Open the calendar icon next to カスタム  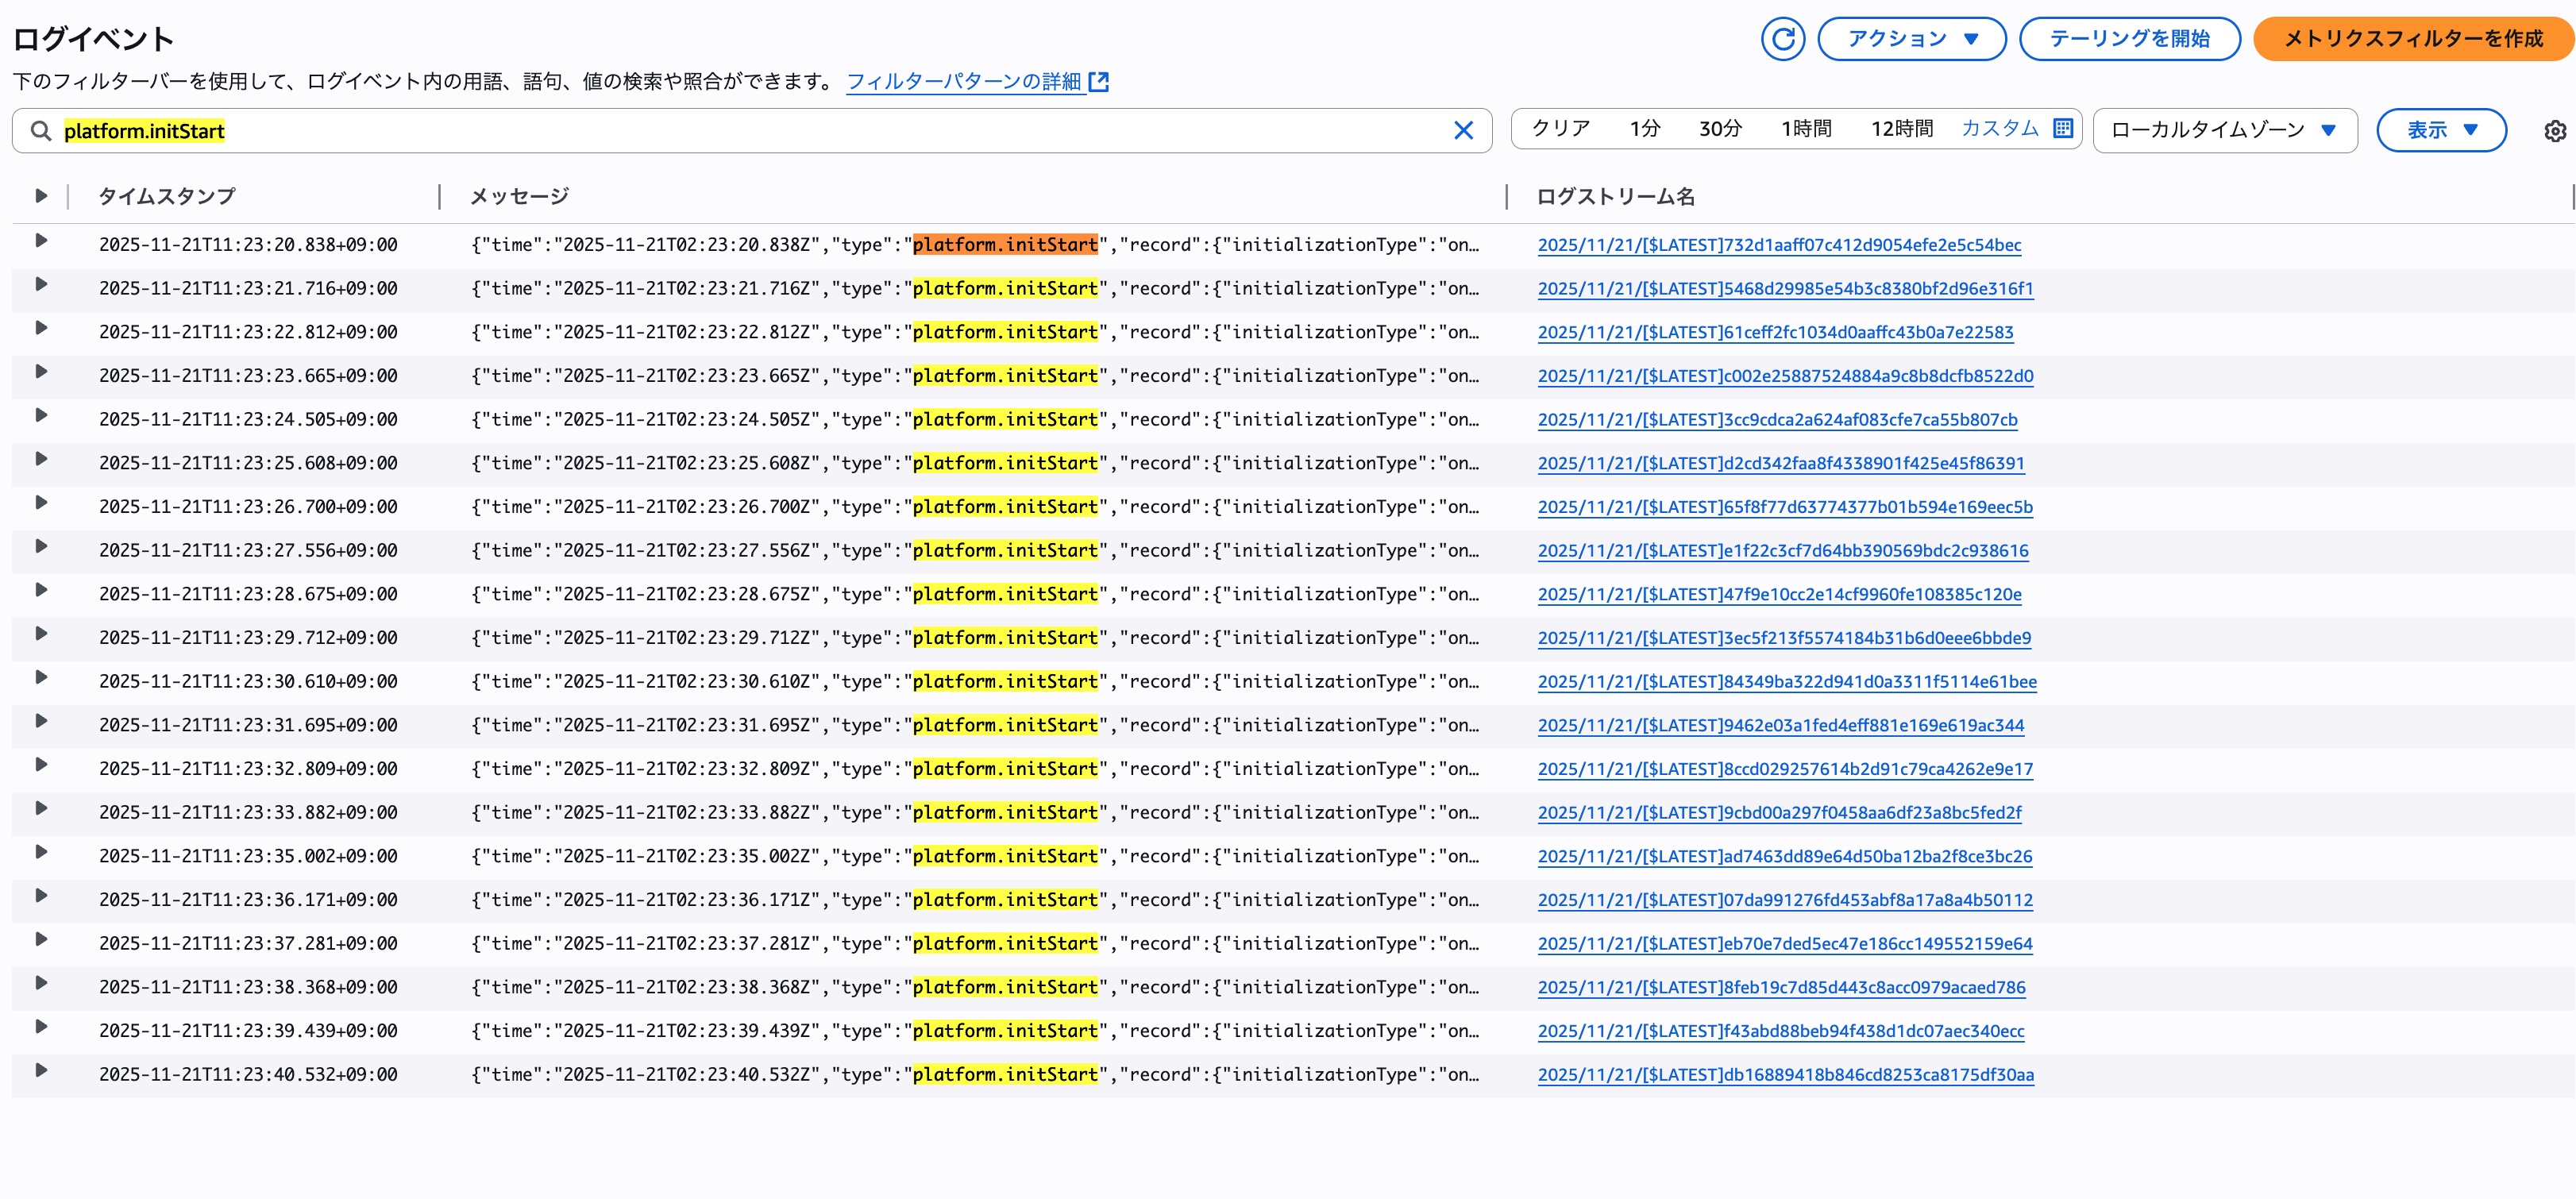[x=2064, y=128]
